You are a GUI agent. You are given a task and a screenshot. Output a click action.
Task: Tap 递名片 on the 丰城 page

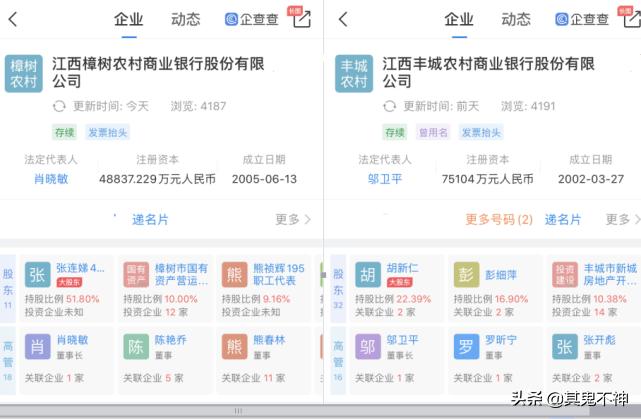(x=563, y=220)
